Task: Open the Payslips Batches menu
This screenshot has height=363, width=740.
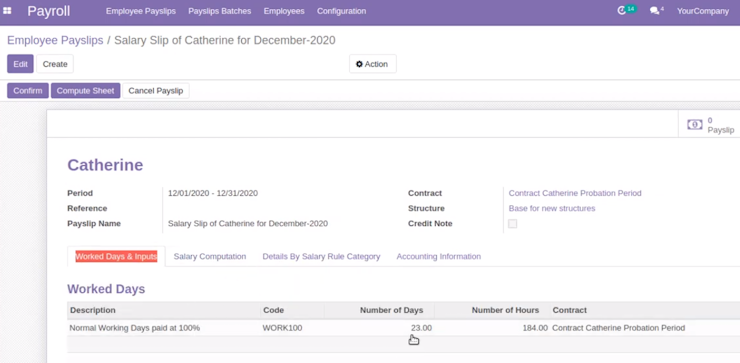Action: click(219, 11)
